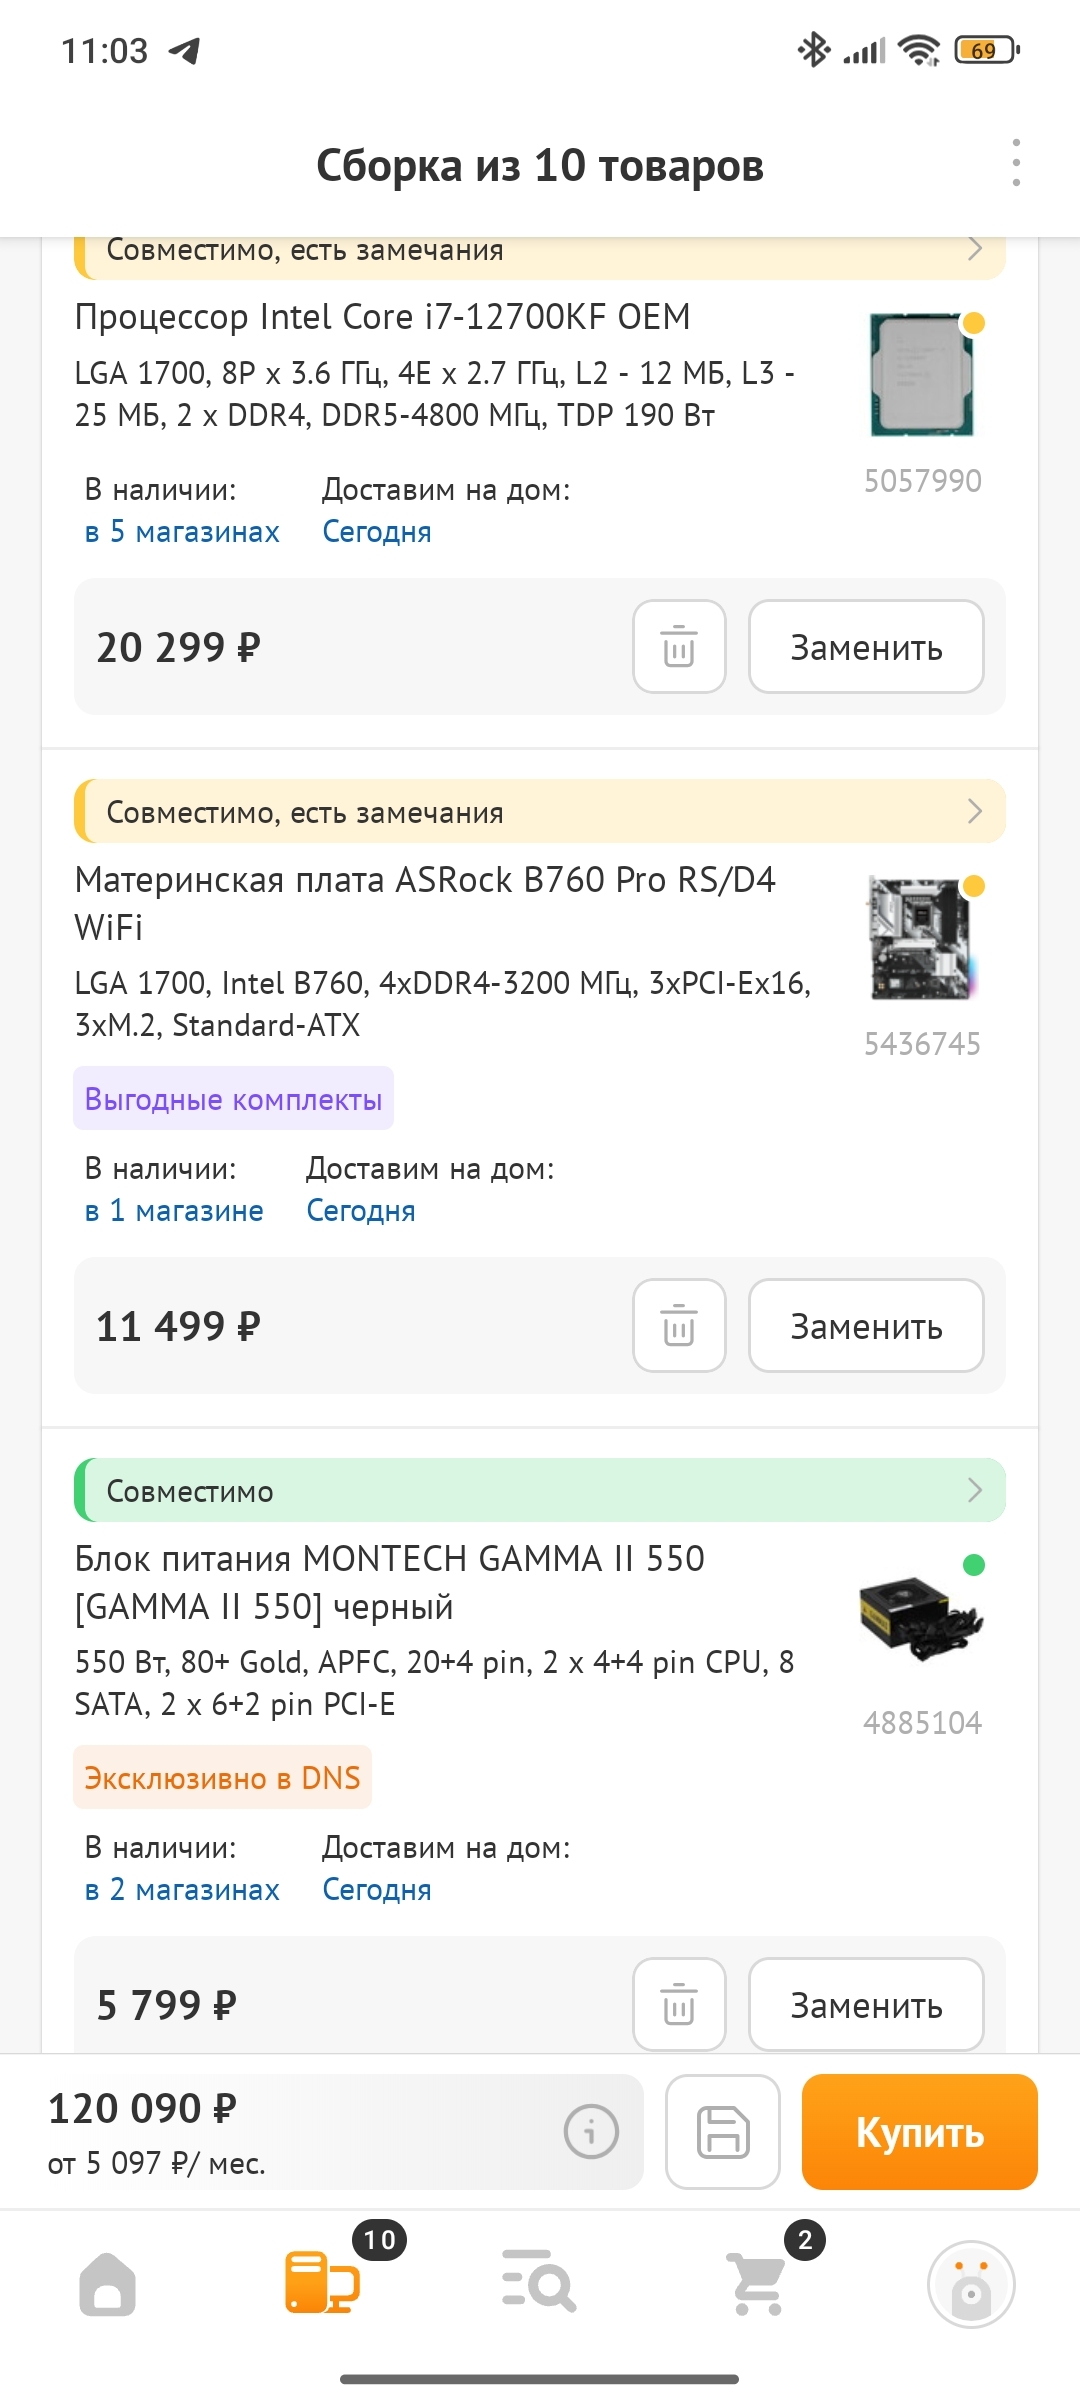Viewport: 1080px width, 2400px height.
Task: Delete the Intel Core i7-12700KF processor
Action: click(x=679, y=647)
